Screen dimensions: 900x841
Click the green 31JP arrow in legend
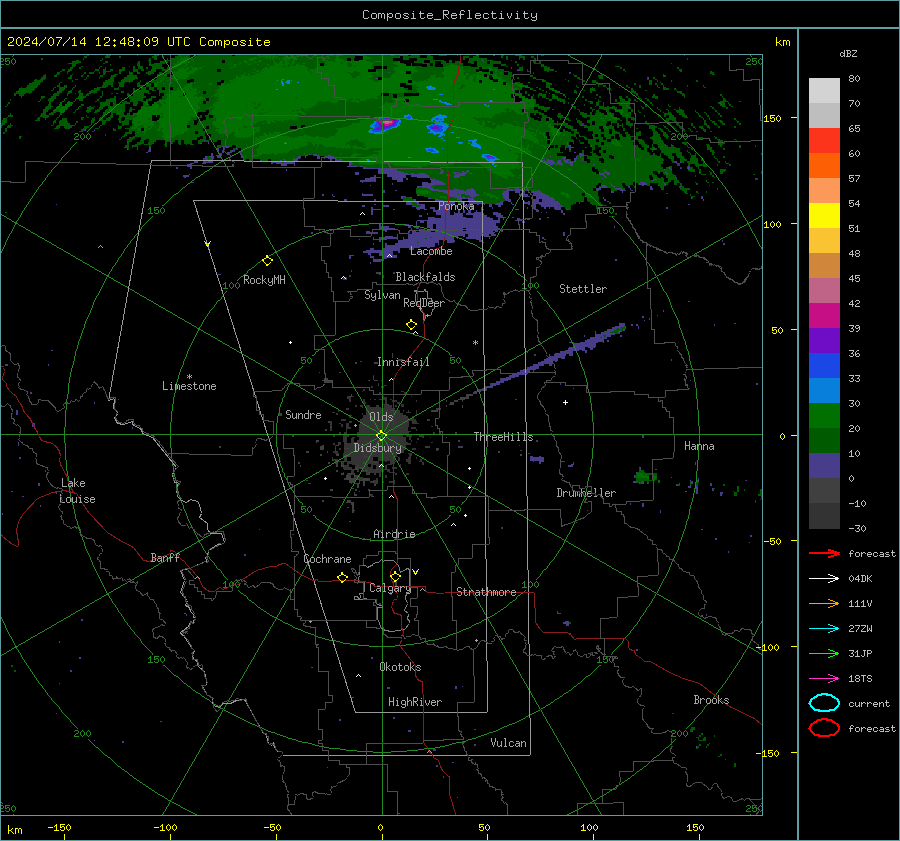pyautogui.click(x=825, y=653)
